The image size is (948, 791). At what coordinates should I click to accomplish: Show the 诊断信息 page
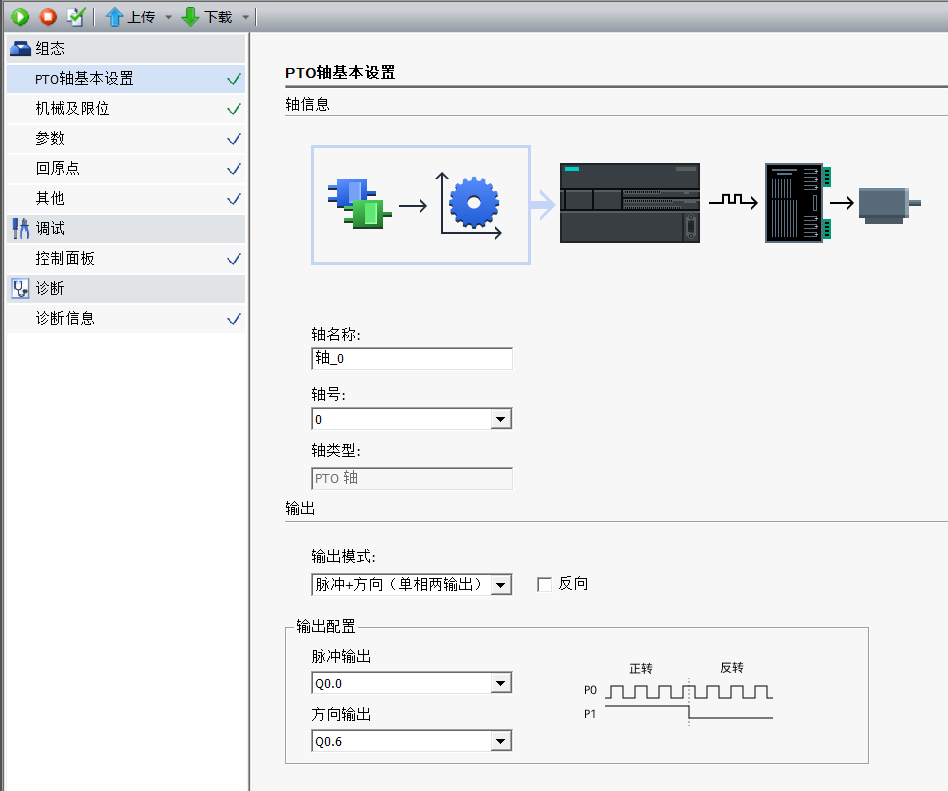pyautogui.click(x=65, y=318)
